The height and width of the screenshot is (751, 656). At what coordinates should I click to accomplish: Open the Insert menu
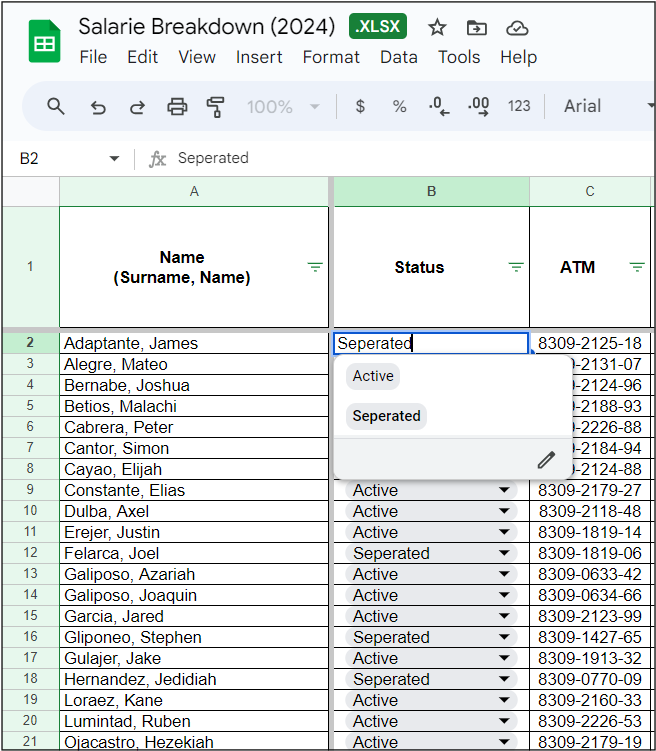259,57
